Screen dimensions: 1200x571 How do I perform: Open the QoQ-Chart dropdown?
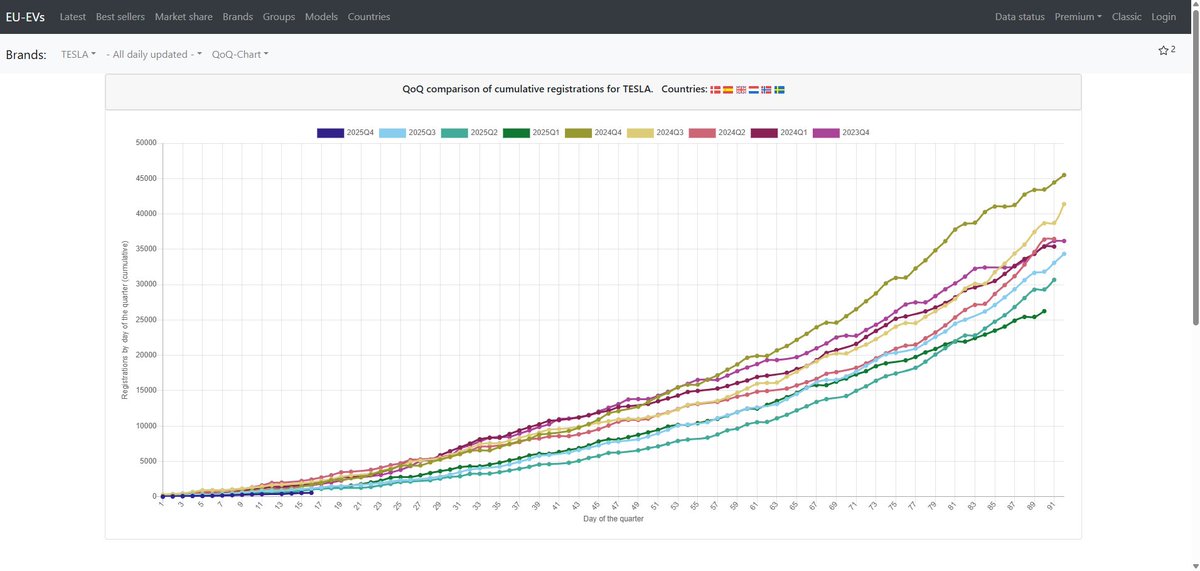point(240,55)
